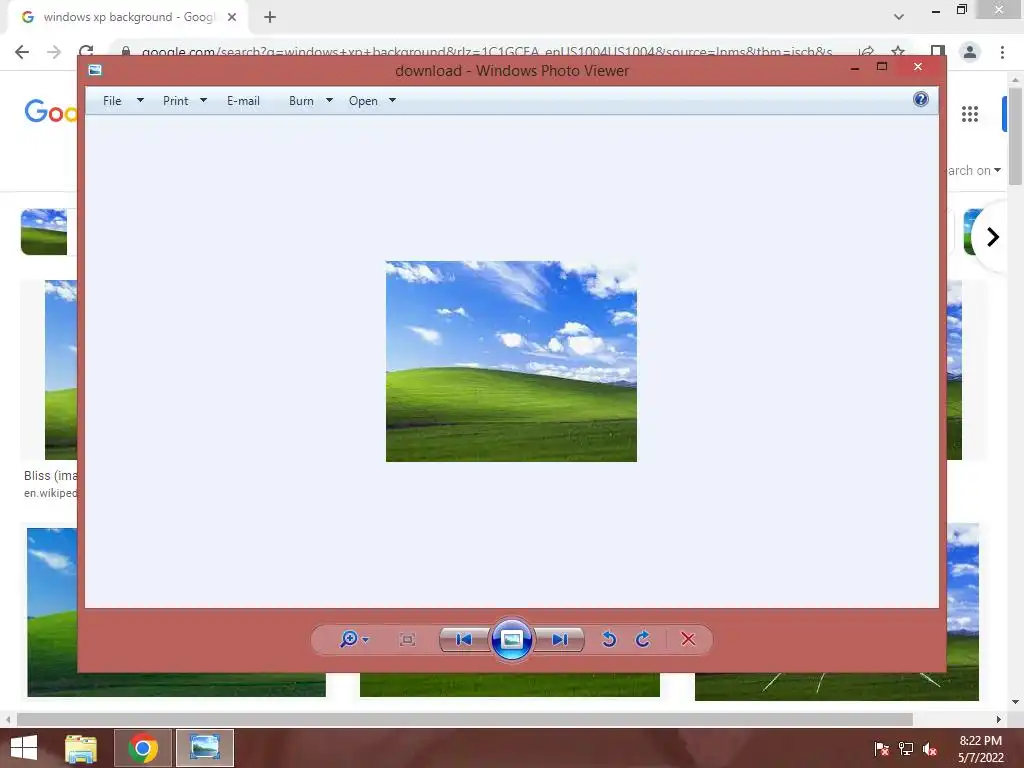1024x768 pixels.
Task: Click the displayed Bliss photo
Action: point(511,361)
